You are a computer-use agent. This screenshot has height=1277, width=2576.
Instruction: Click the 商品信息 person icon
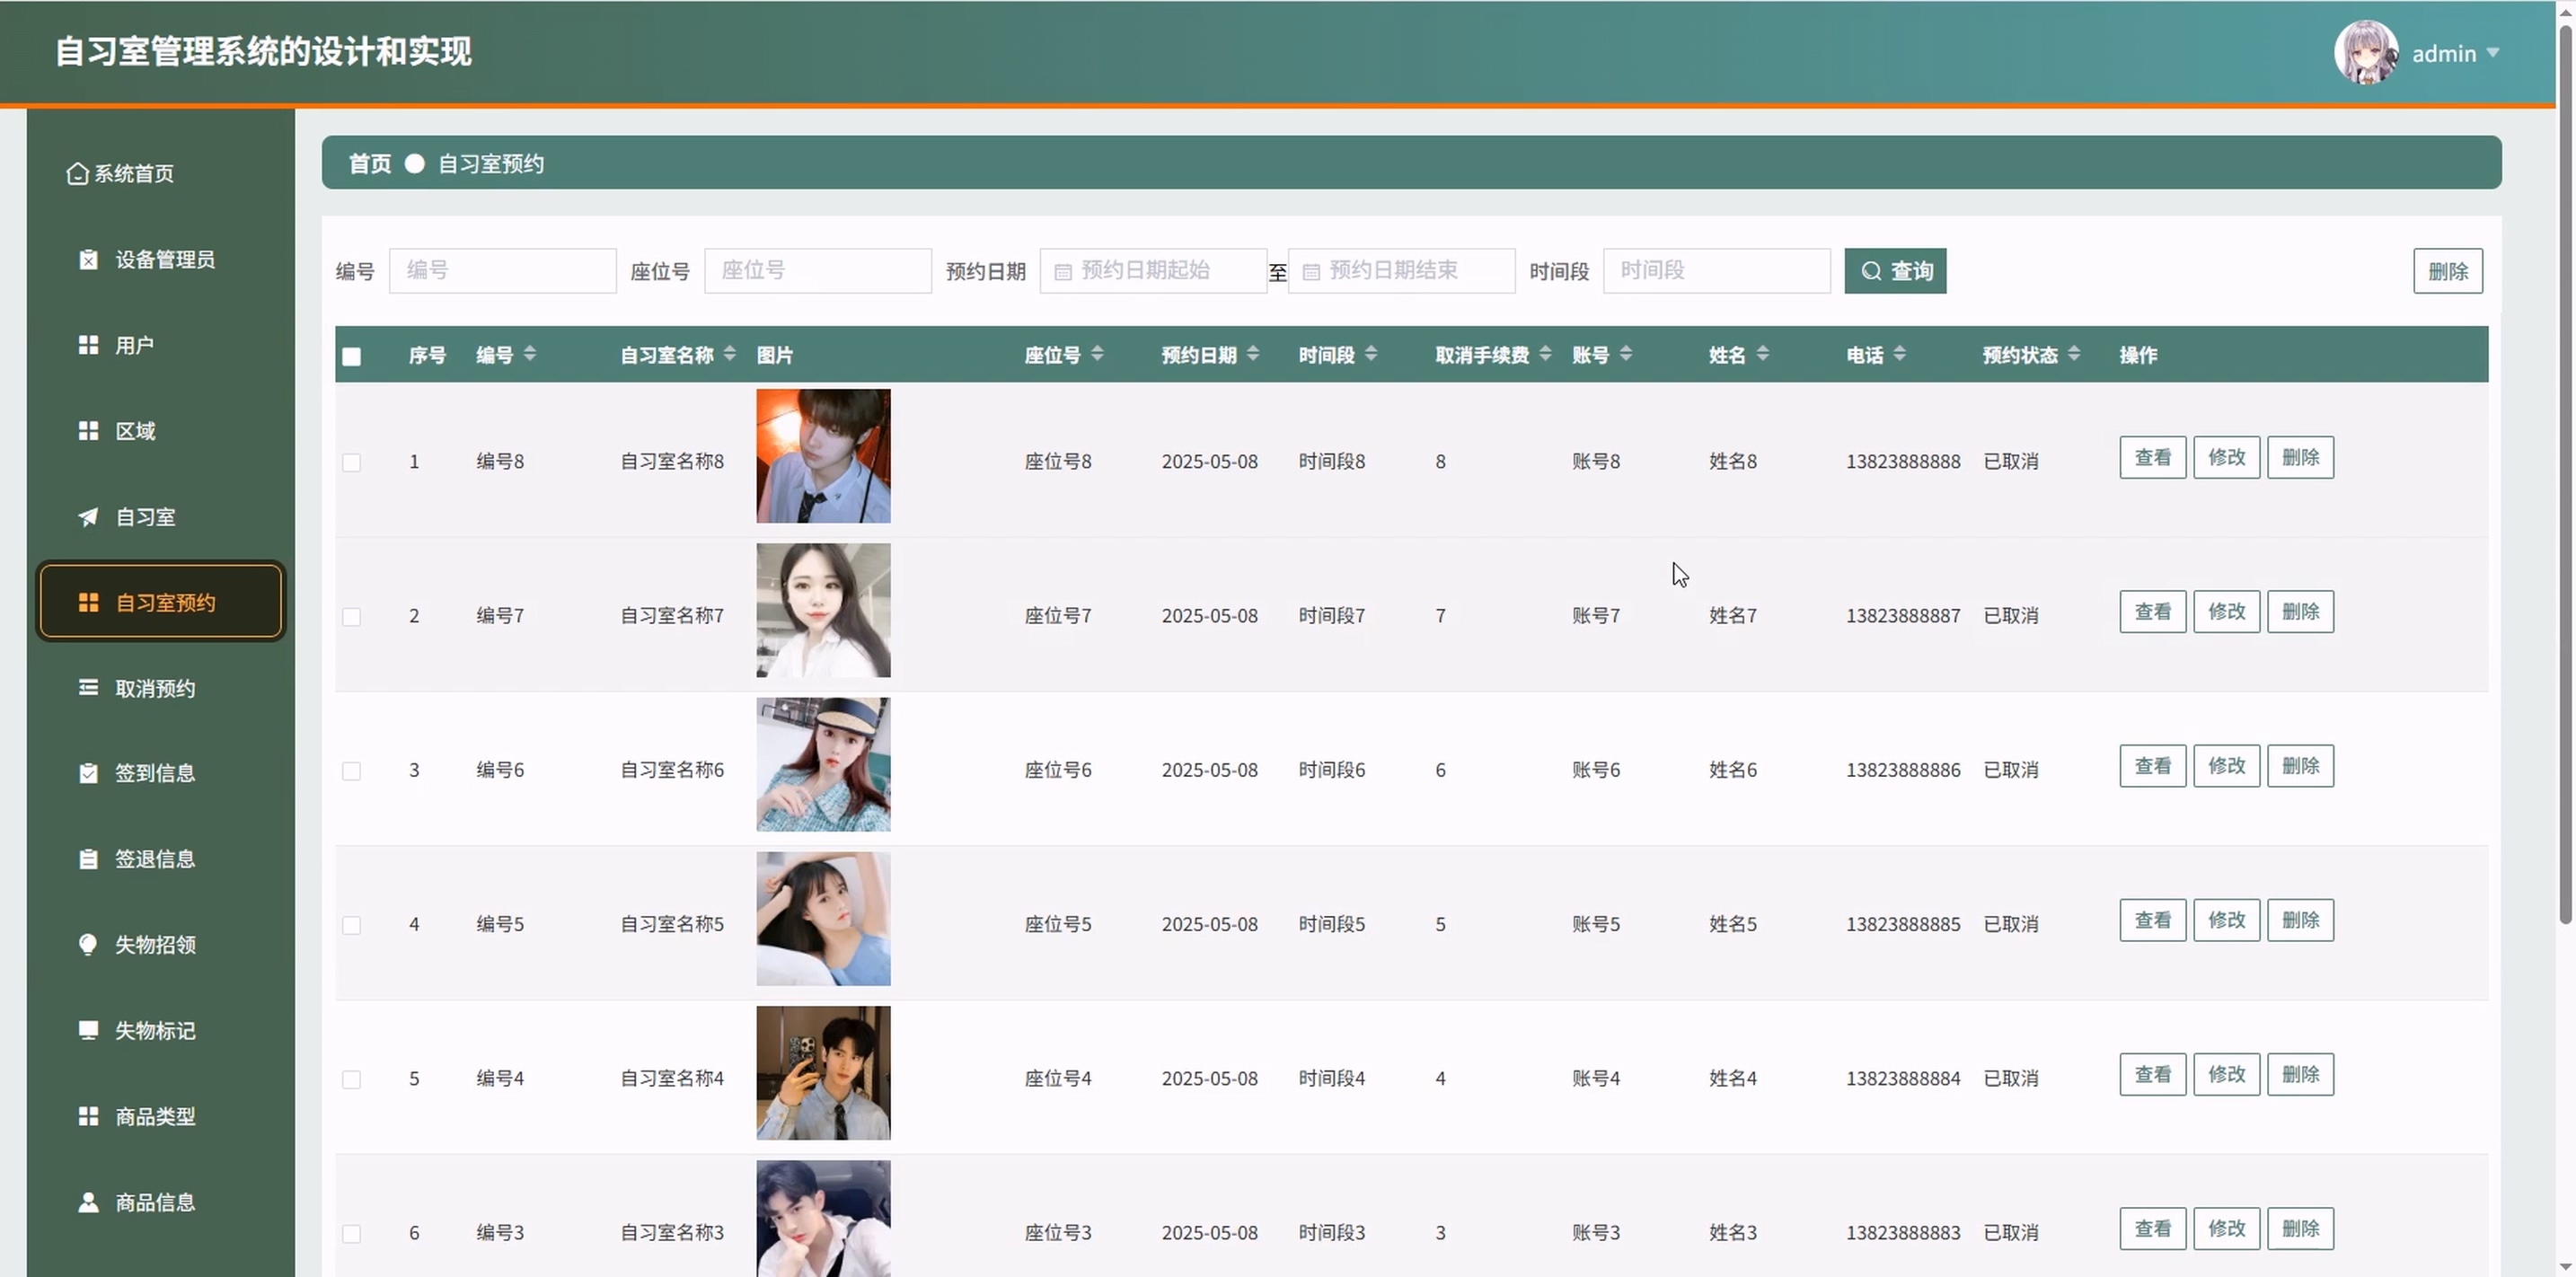88,1202
